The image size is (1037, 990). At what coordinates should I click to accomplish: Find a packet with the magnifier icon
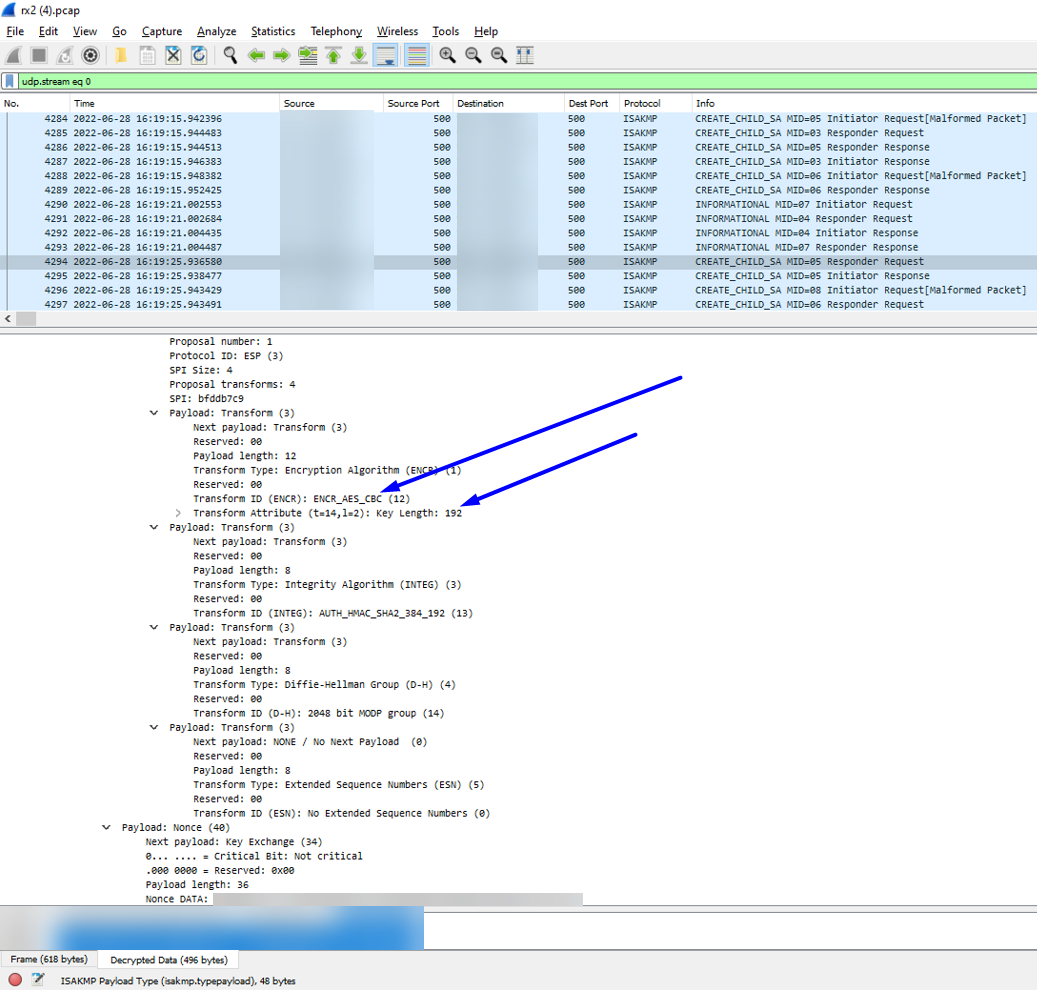tap(227, 55)
